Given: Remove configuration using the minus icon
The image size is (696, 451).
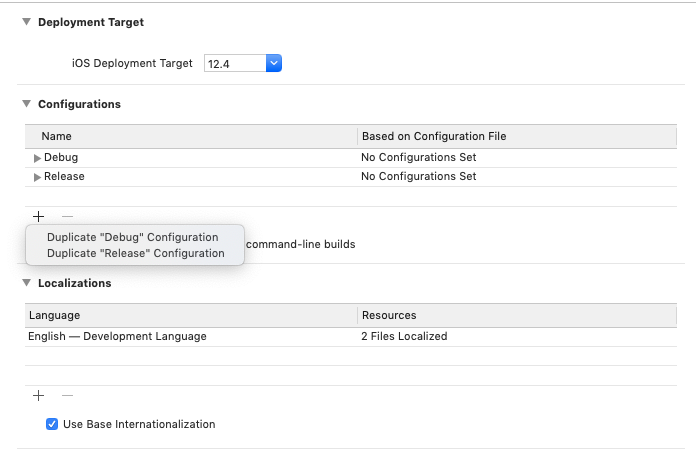Looking at the screenshot, I should coord(67,216).
